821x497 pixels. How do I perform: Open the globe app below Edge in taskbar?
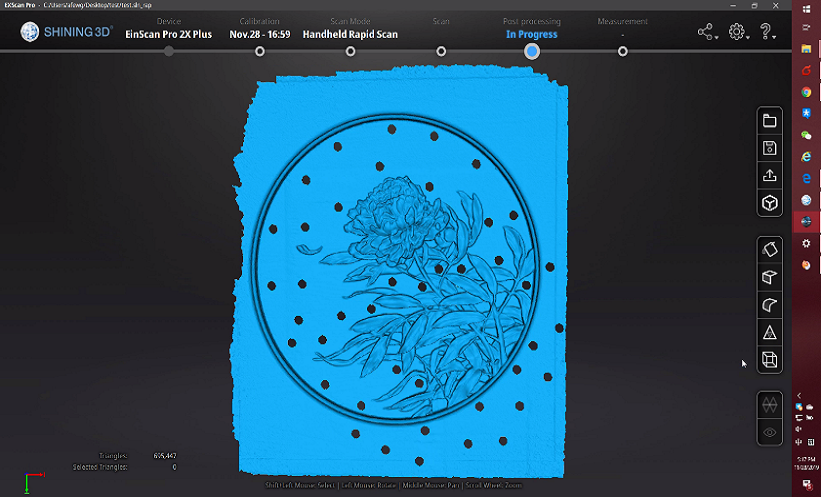806,200
